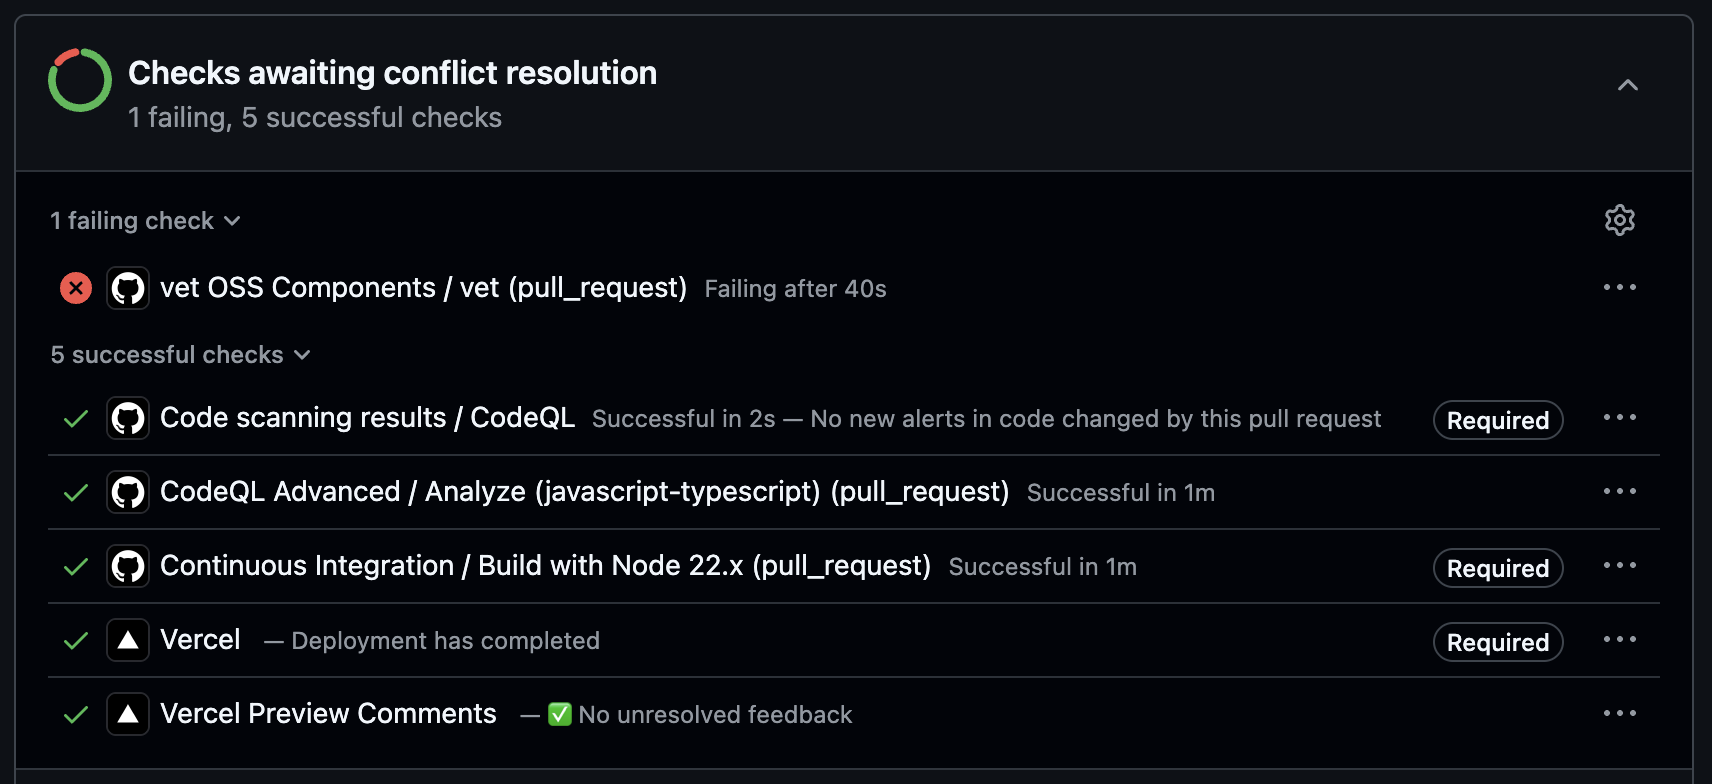This screenshot has height=784, width=1712.
Task: Click the GitHub avatar beside Code scanning results
Action: pyautogui.click(x=128, y=418)
